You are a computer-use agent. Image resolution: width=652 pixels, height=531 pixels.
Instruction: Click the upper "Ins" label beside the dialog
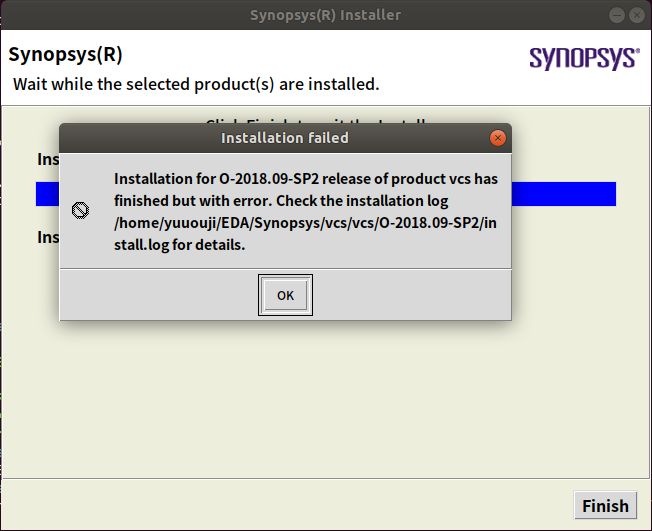click(x=47, y=159)
